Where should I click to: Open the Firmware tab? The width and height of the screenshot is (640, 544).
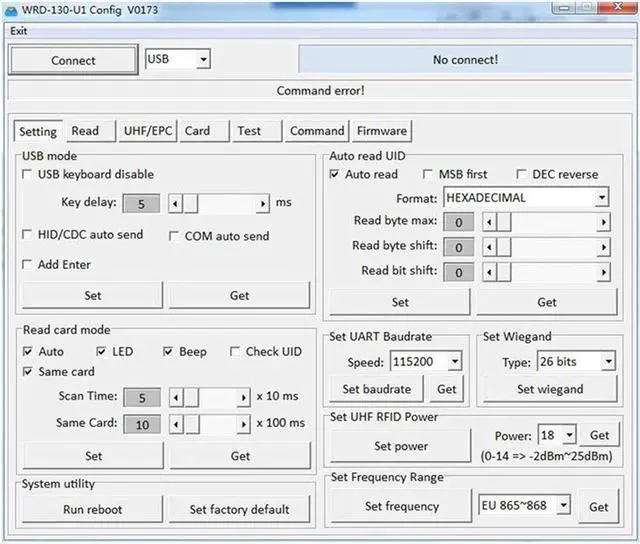(382, 131)
